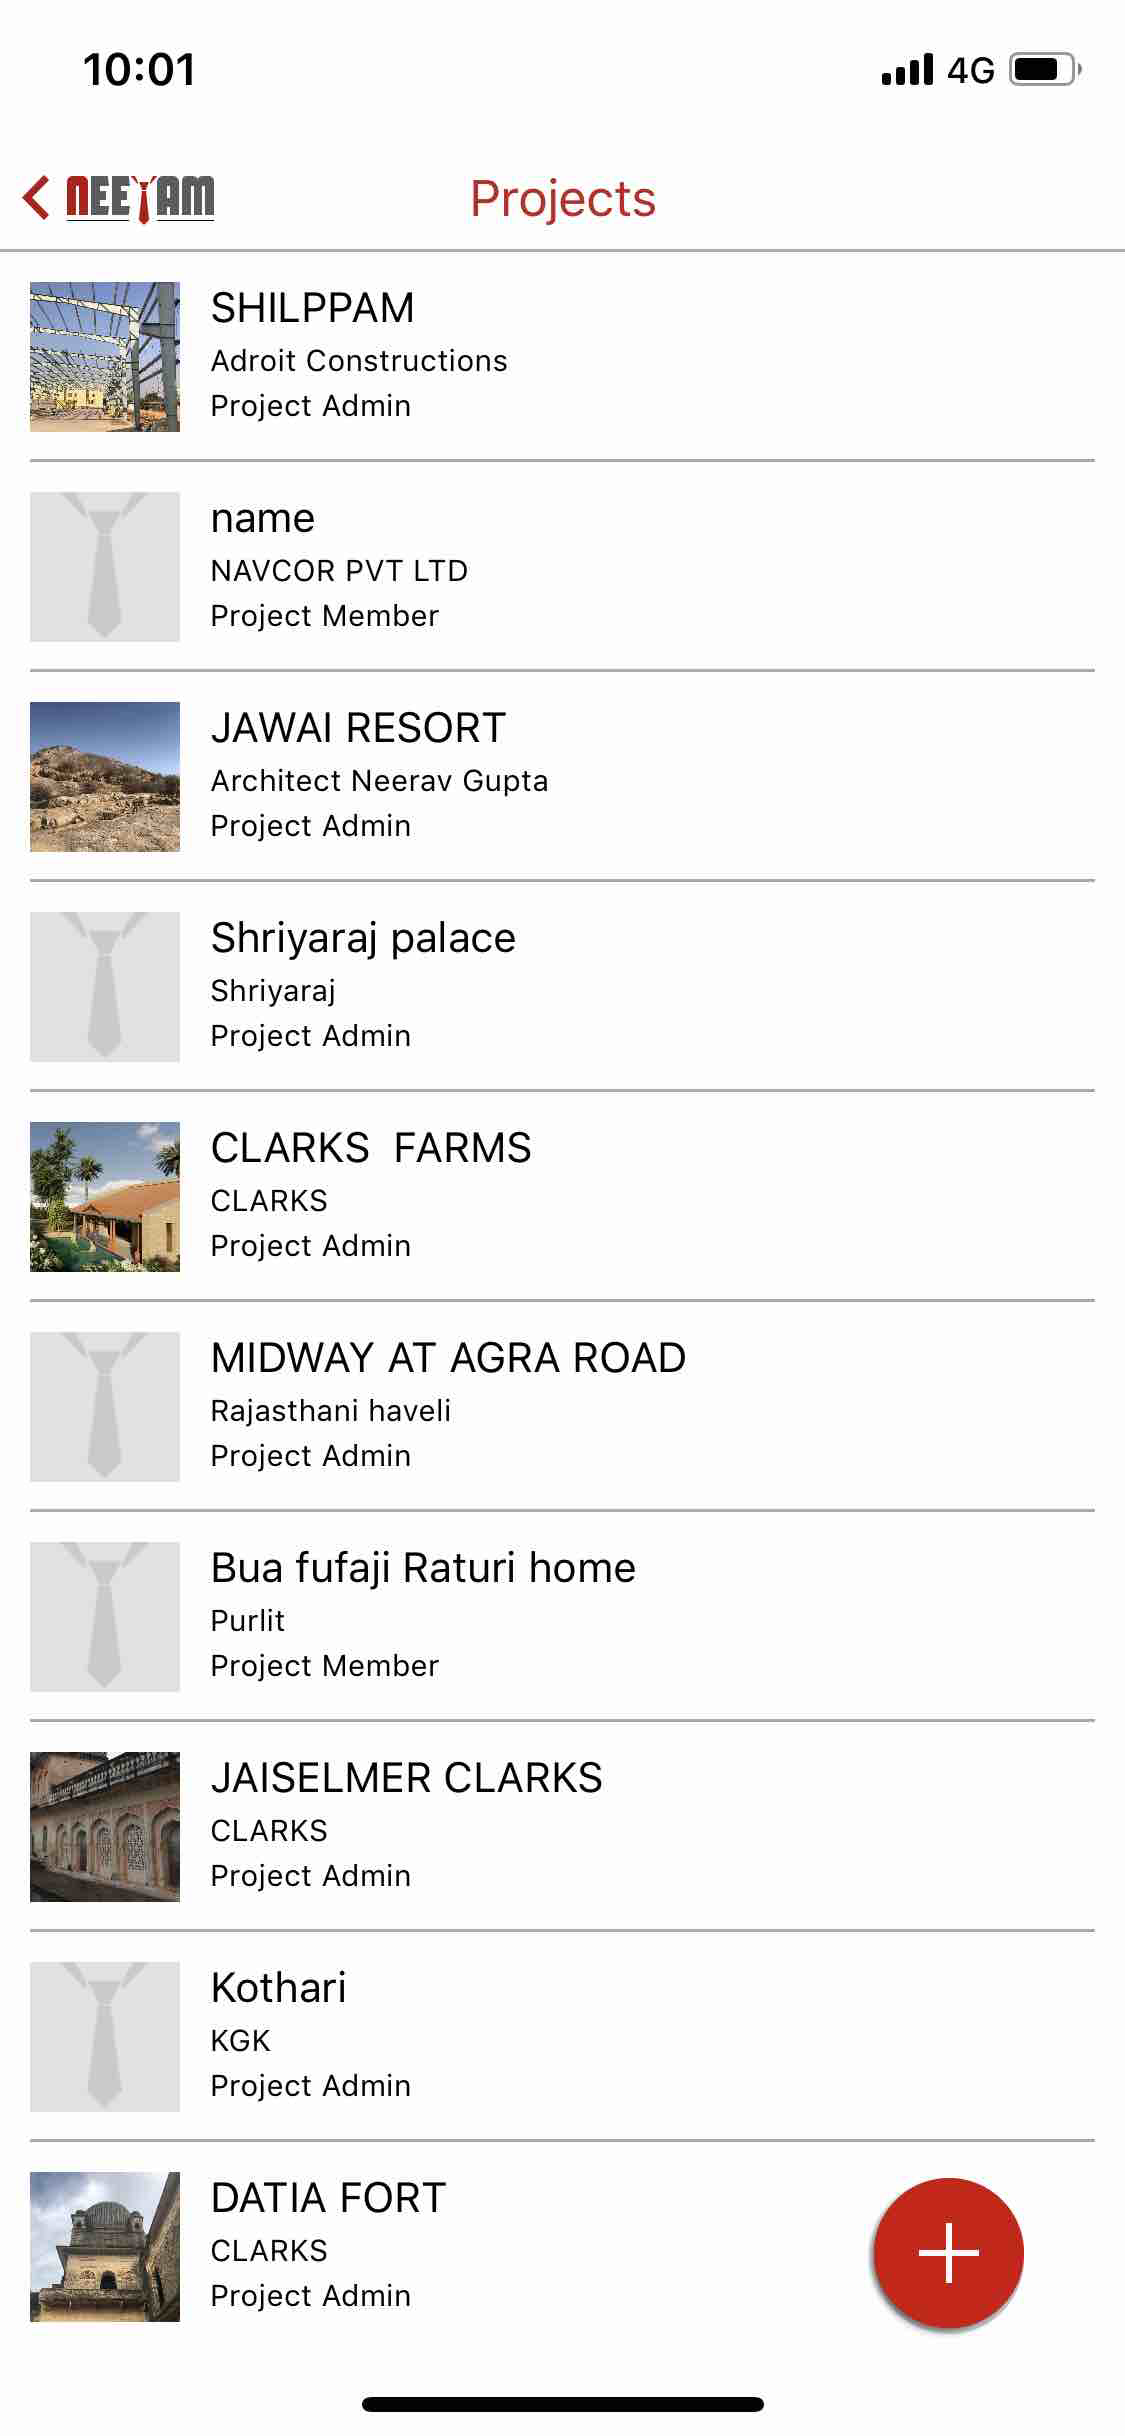Screen dimensions: 1125x2436
Task: Tap the Kothari project placeholder icon
Action: coord(105,2037)
